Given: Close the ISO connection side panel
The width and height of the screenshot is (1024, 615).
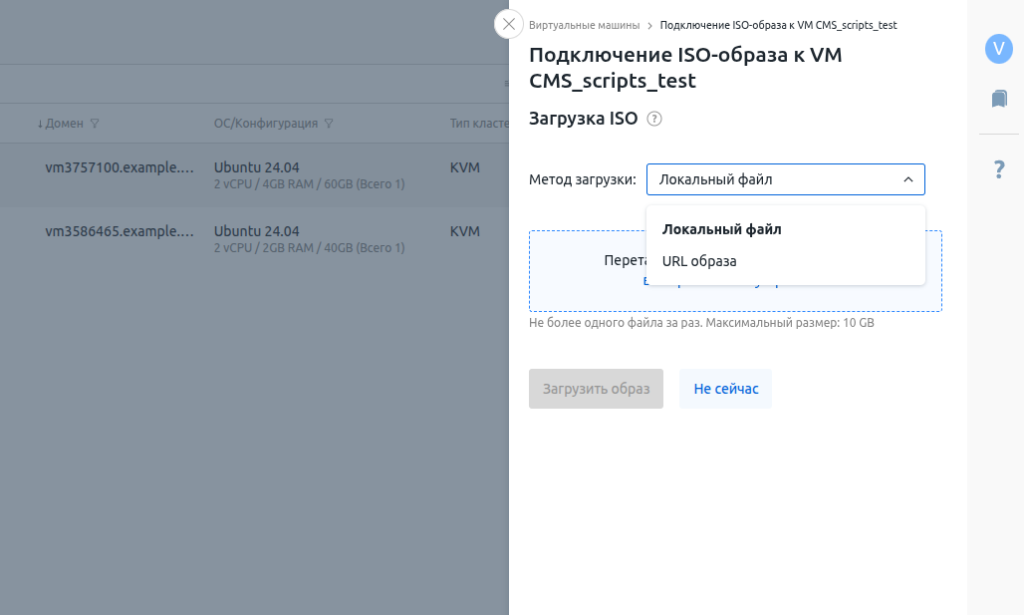Looking at the screenshot, I should [x=509, y=24].
